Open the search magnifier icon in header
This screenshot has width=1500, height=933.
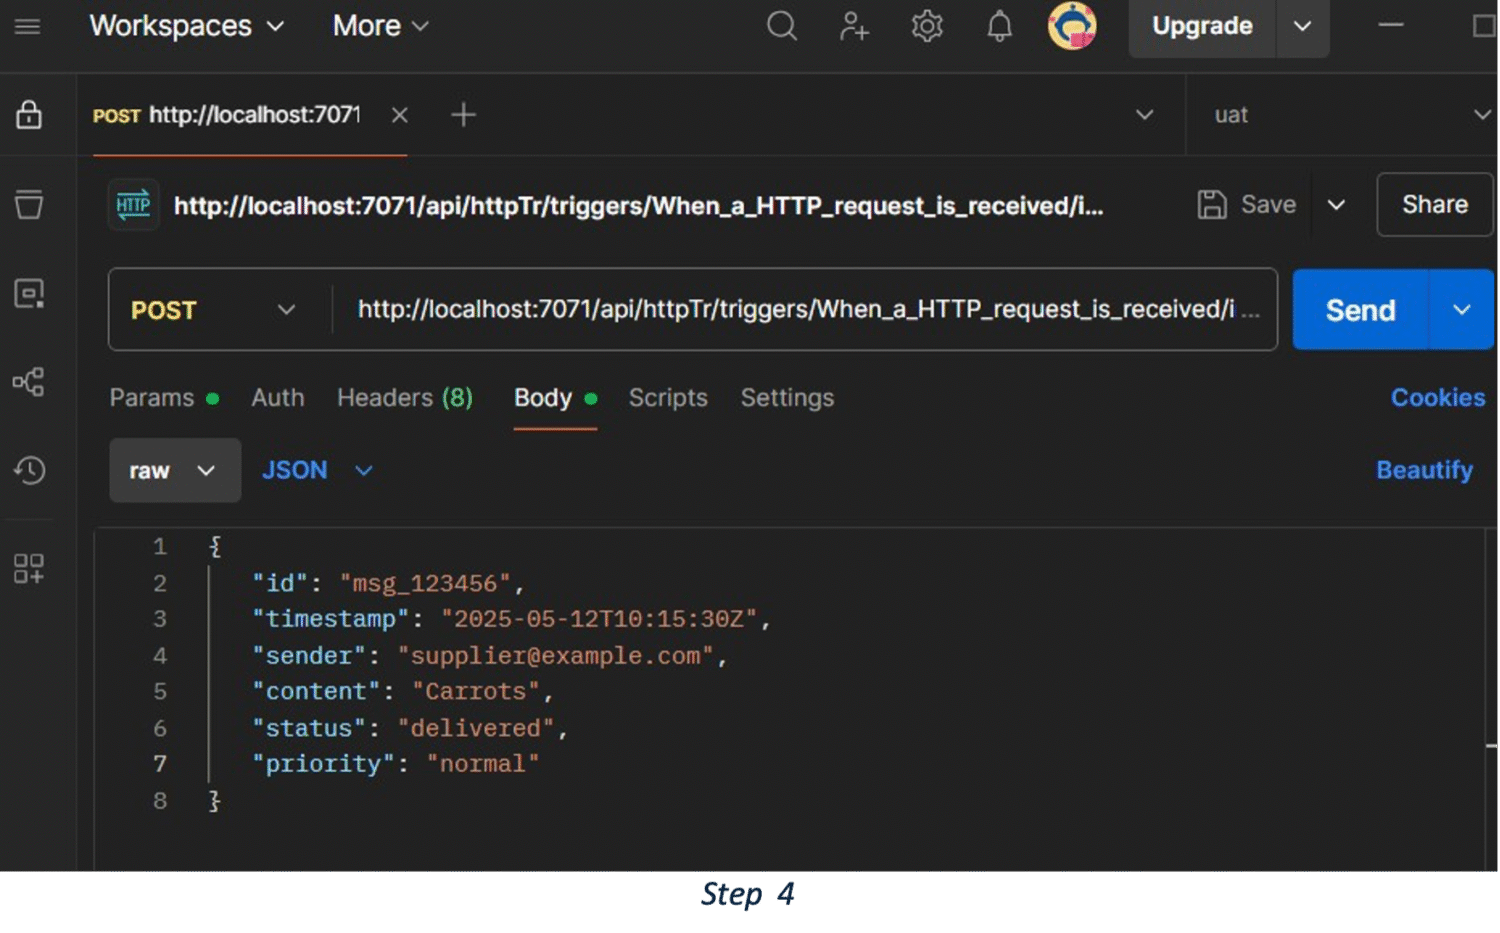[x=781, y=26]
